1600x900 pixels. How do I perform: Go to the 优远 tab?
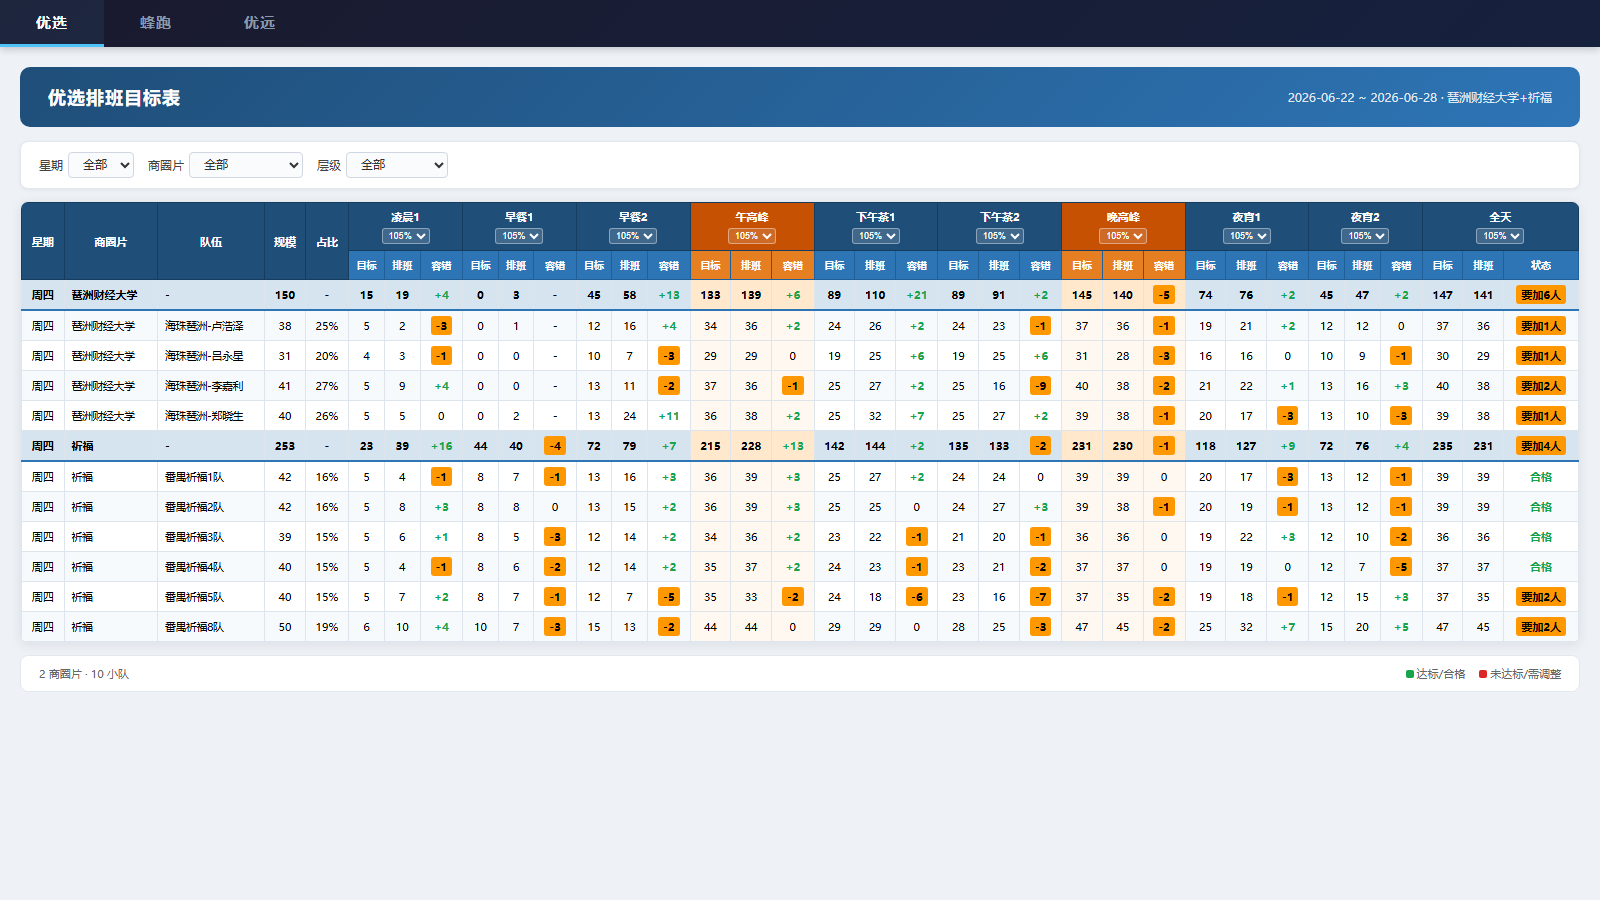[259, 23]
